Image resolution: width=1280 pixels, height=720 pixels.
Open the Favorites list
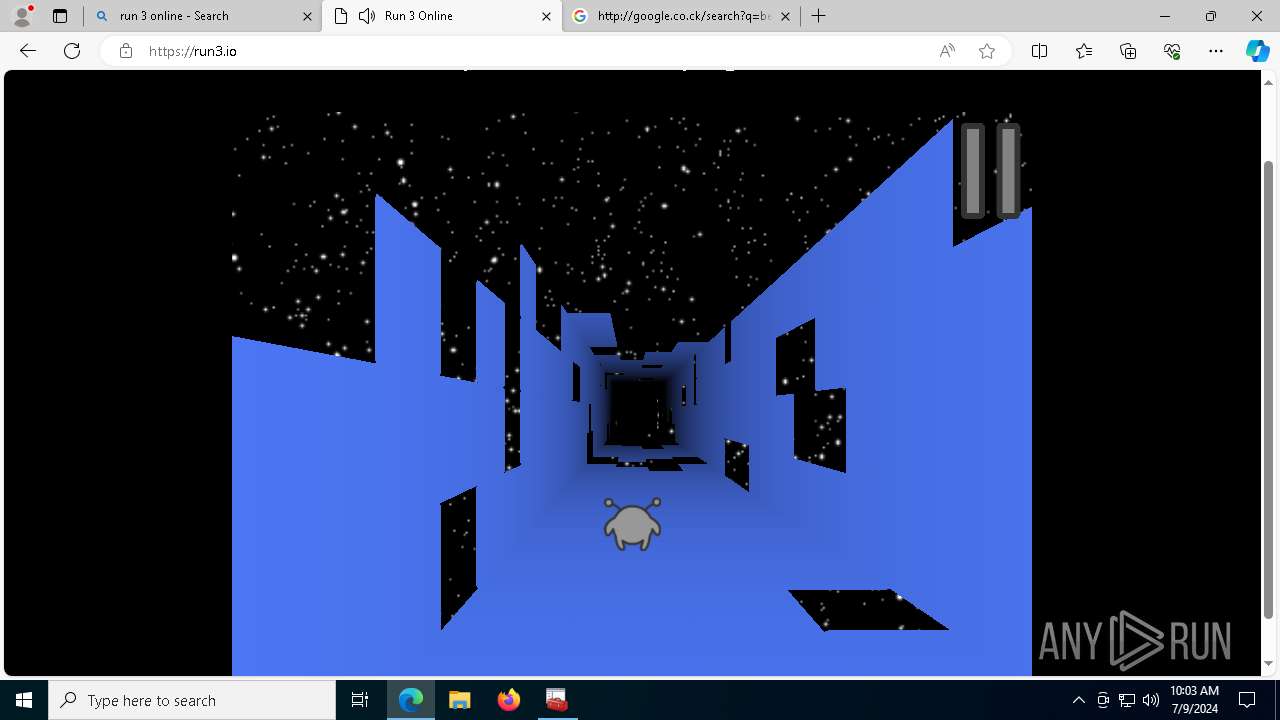click(x=1084, y=51)
